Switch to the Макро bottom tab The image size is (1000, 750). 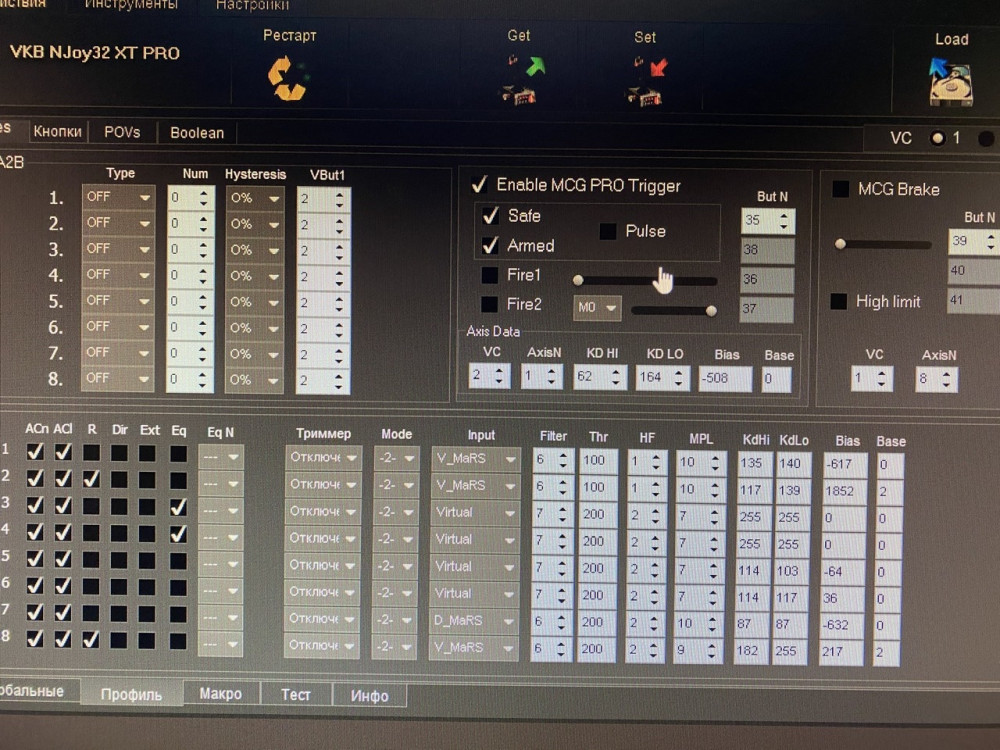tap(221, 693)
